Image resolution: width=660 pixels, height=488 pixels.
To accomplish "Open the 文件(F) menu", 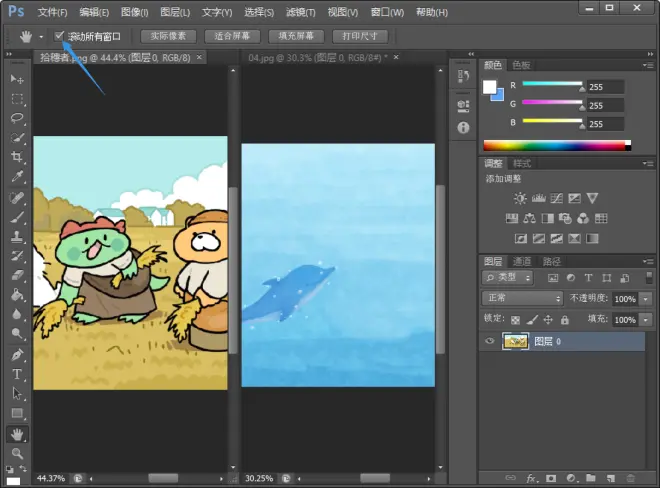I will (53, 12).
